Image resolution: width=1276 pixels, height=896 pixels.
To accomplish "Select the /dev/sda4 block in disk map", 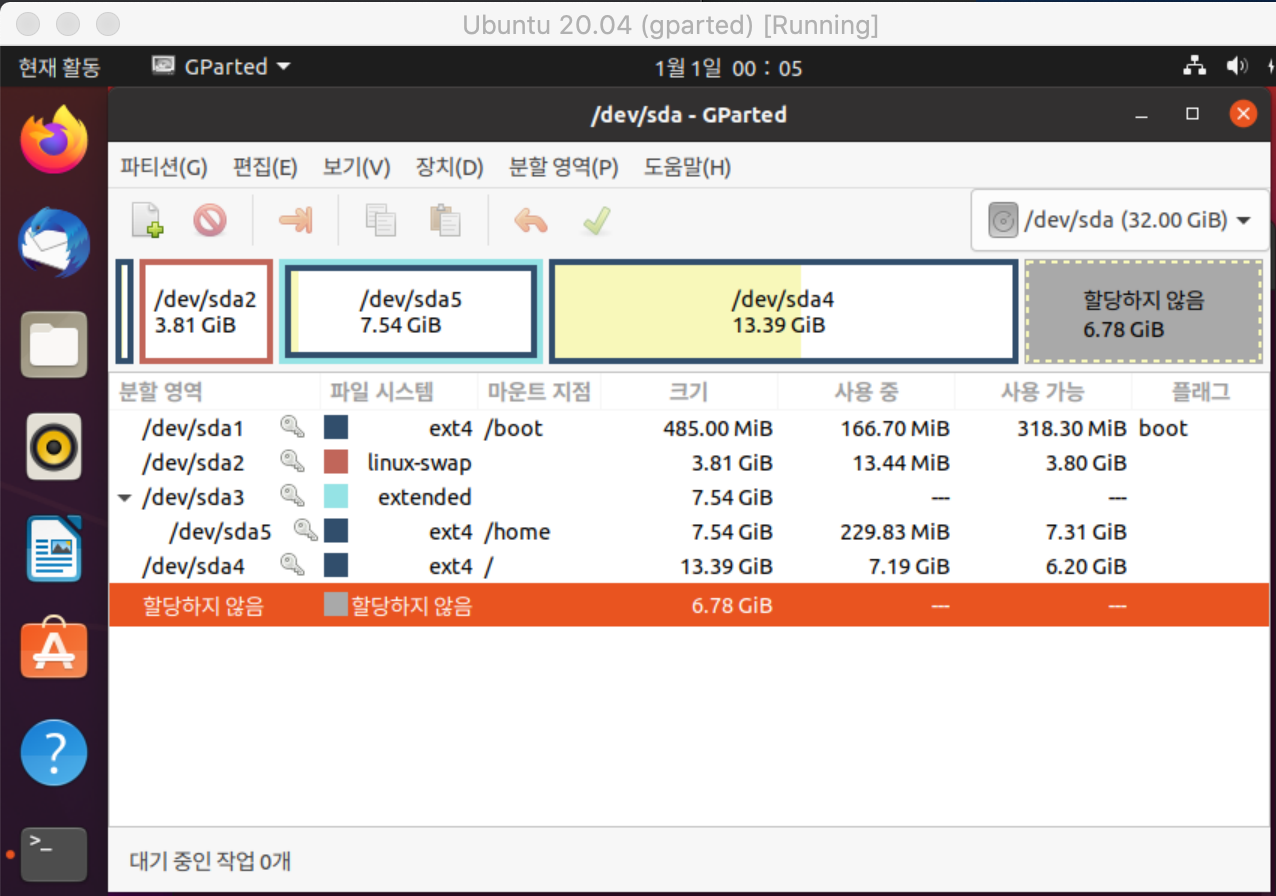I will [783, 311].
